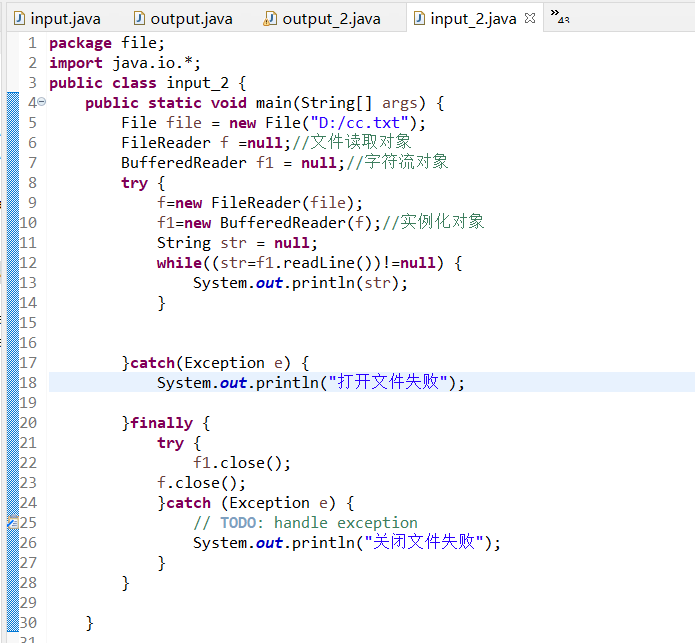Click the warning Java icon on output_2.java tab
The image size is (695, 643).
270,19
